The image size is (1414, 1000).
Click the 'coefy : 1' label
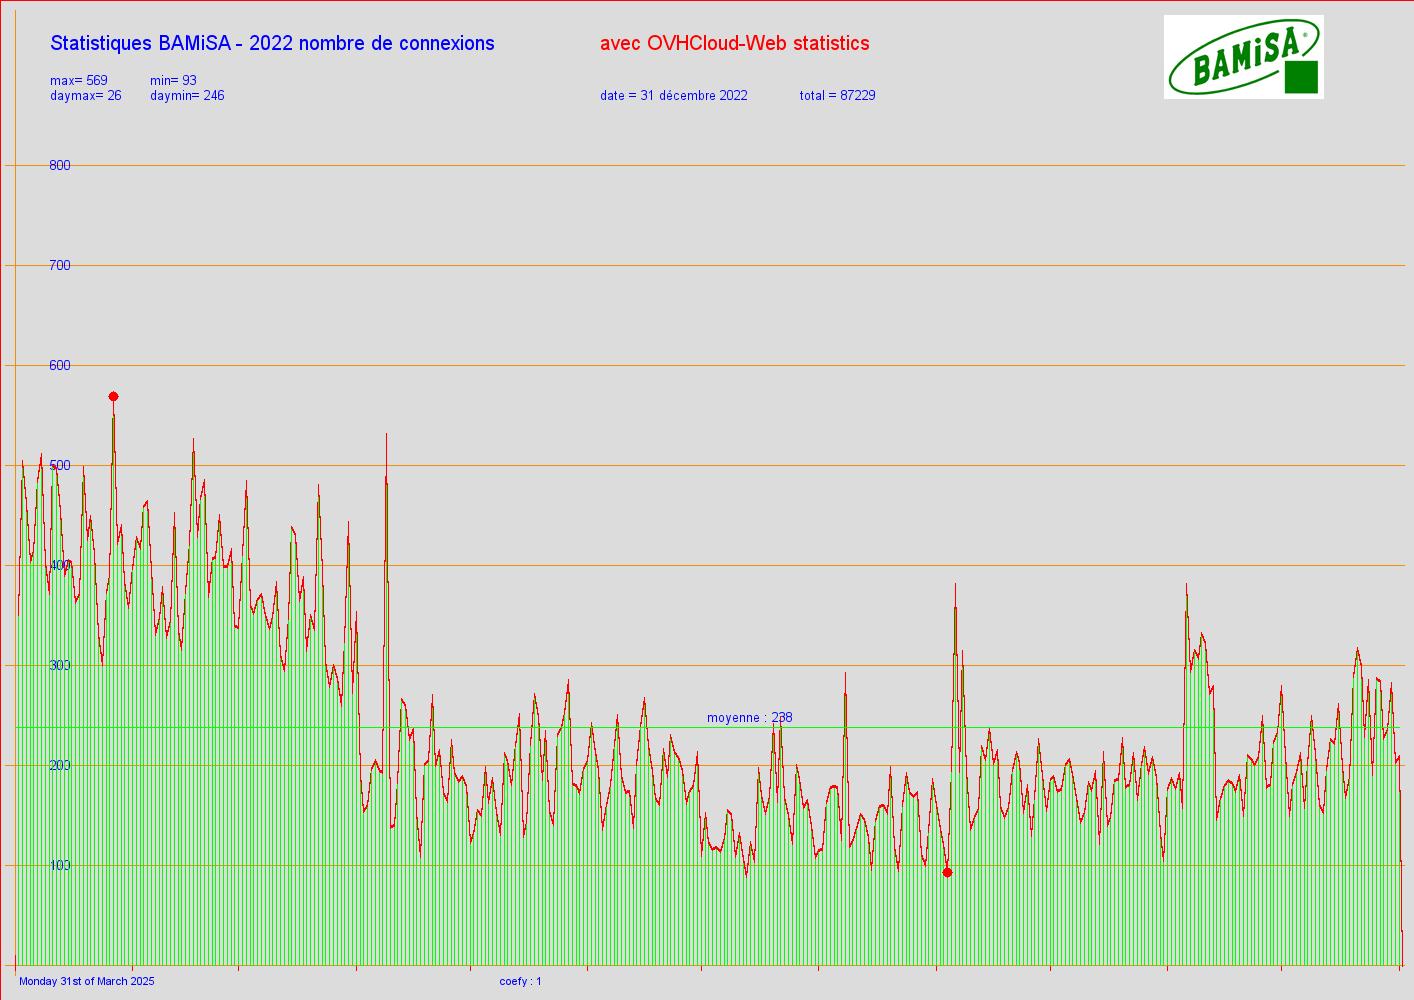[x=520, y=981]
